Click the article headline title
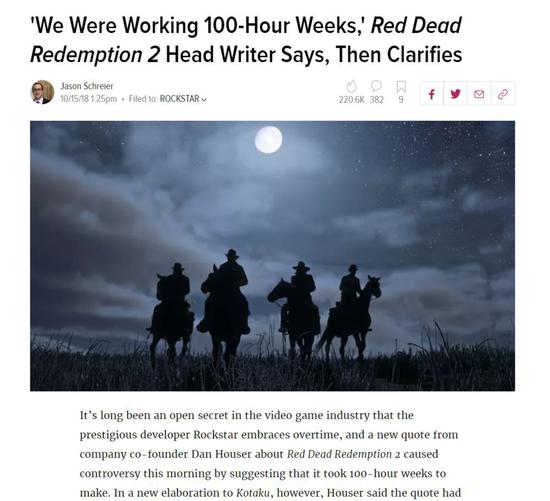Image resolution: width=550 pixels, height=501 pixels. coord(246,40)
